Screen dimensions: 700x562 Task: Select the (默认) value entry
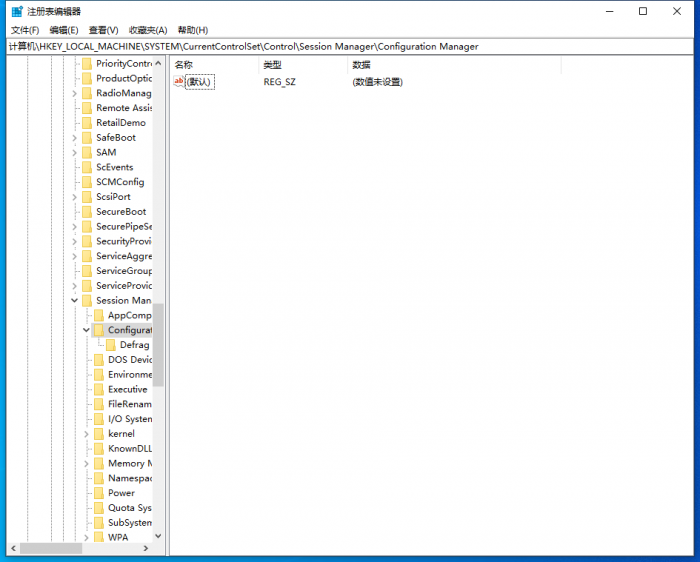click(200, 82)
